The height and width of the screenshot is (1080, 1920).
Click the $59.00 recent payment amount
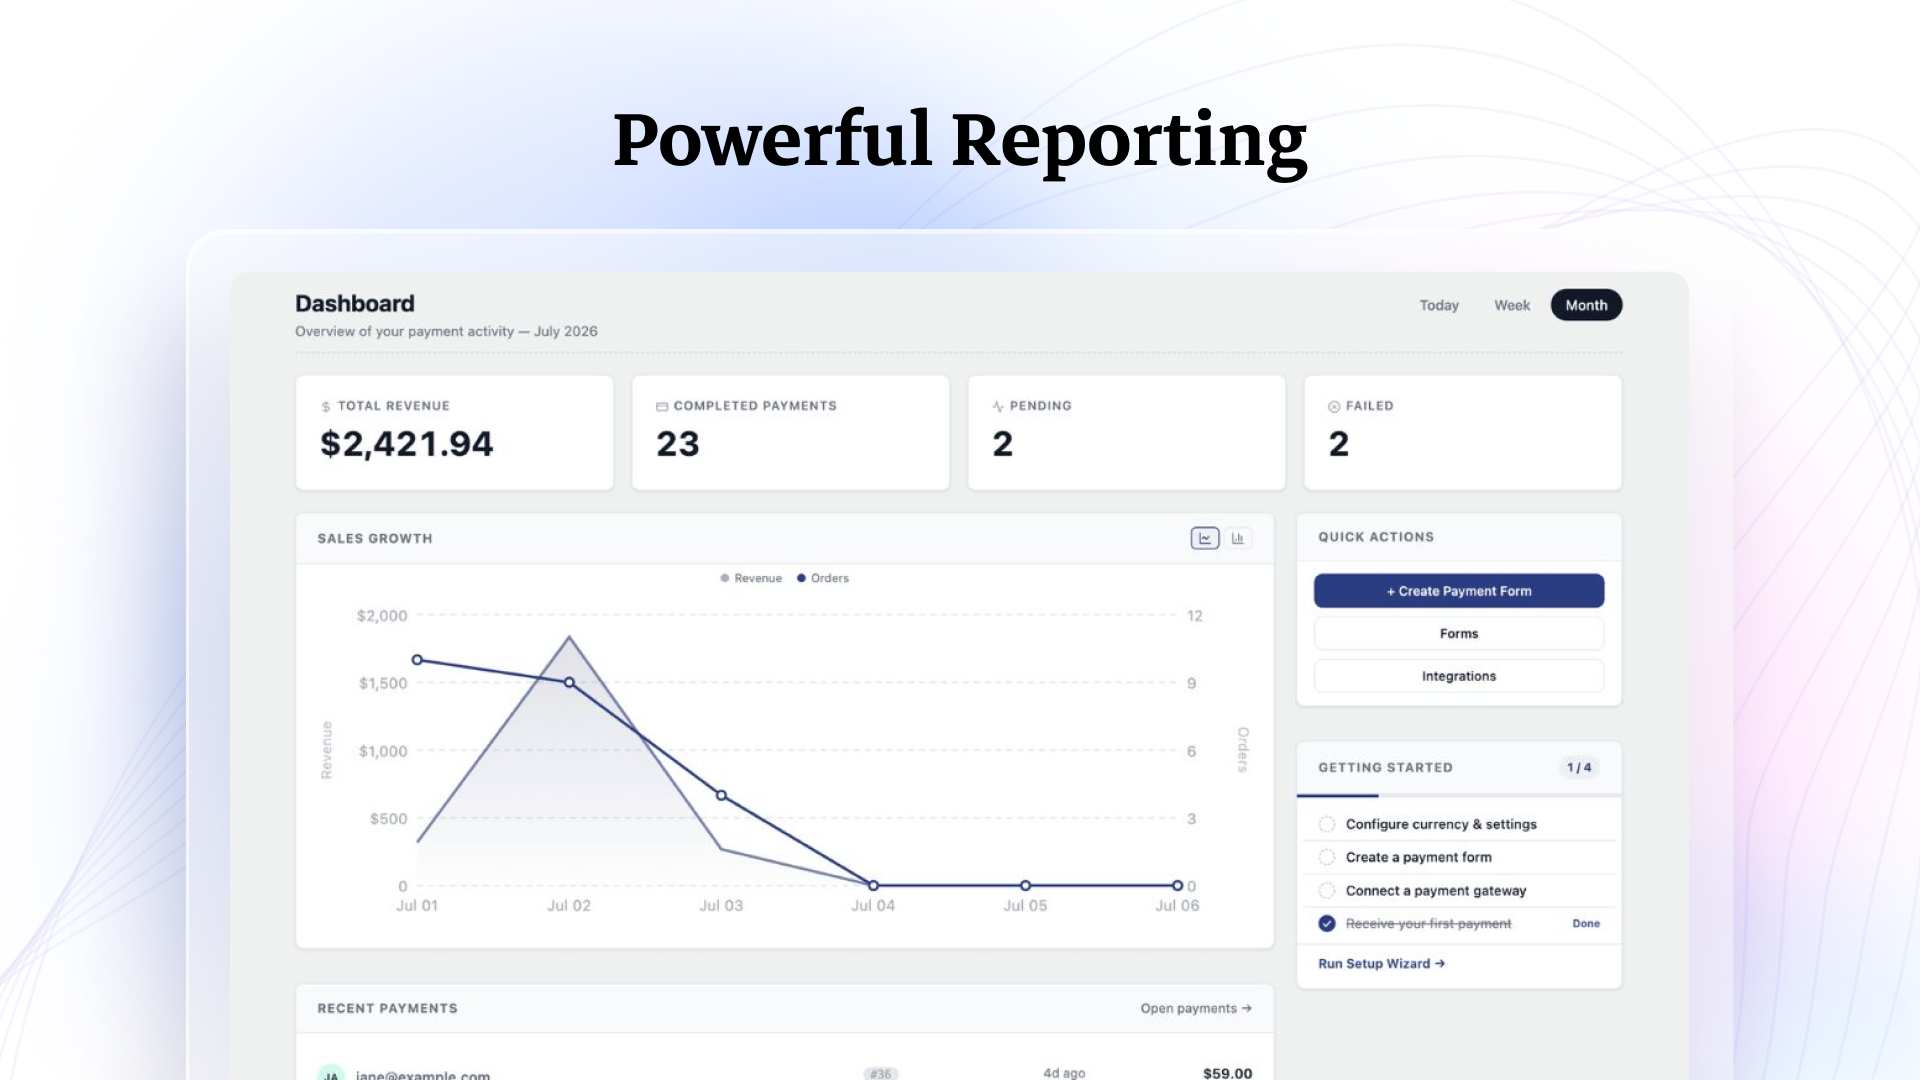point(1227,1073)
